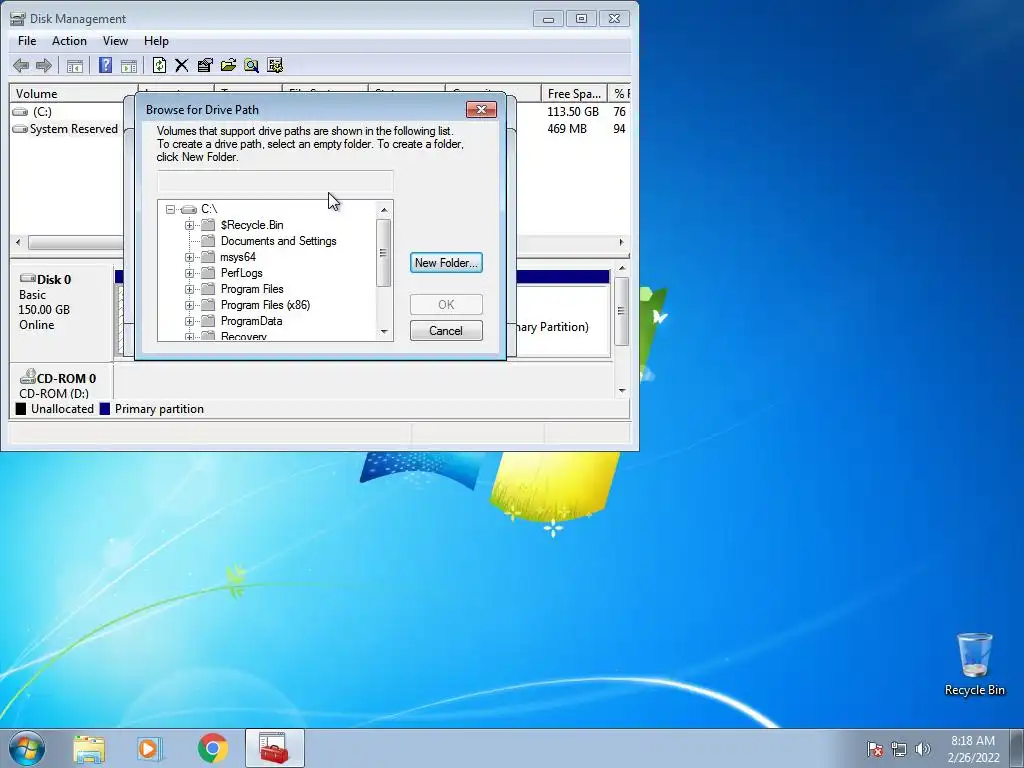The width and height of the screenshot is (1024, 768).
Task: Click the $Recycle.Bin folder icon in tree
Action: coord(208,225)
